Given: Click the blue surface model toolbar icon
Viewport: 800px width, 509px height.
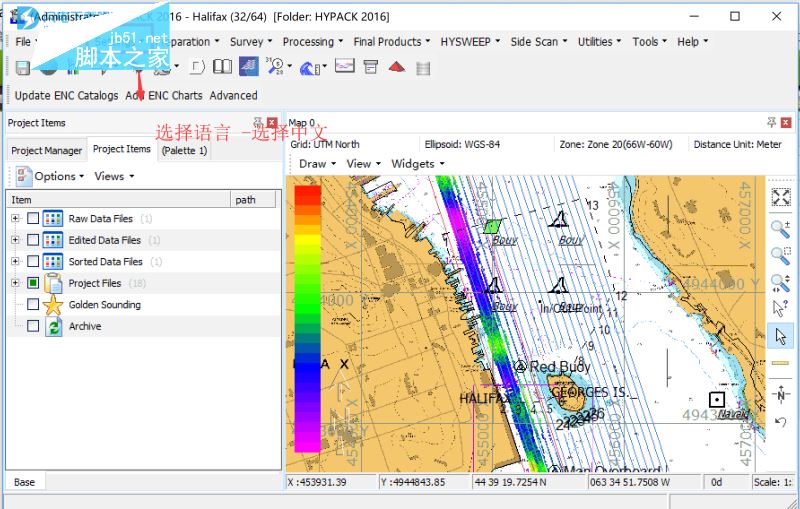Looking at the screenshot, I should click(x=248, y=66).
